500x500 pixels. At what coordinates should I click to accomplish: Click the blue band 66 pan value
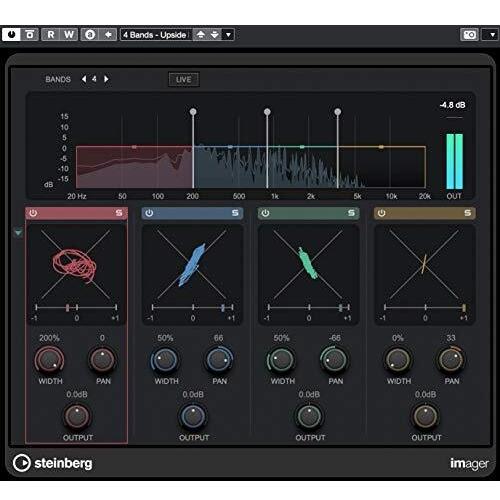[218, 338]
